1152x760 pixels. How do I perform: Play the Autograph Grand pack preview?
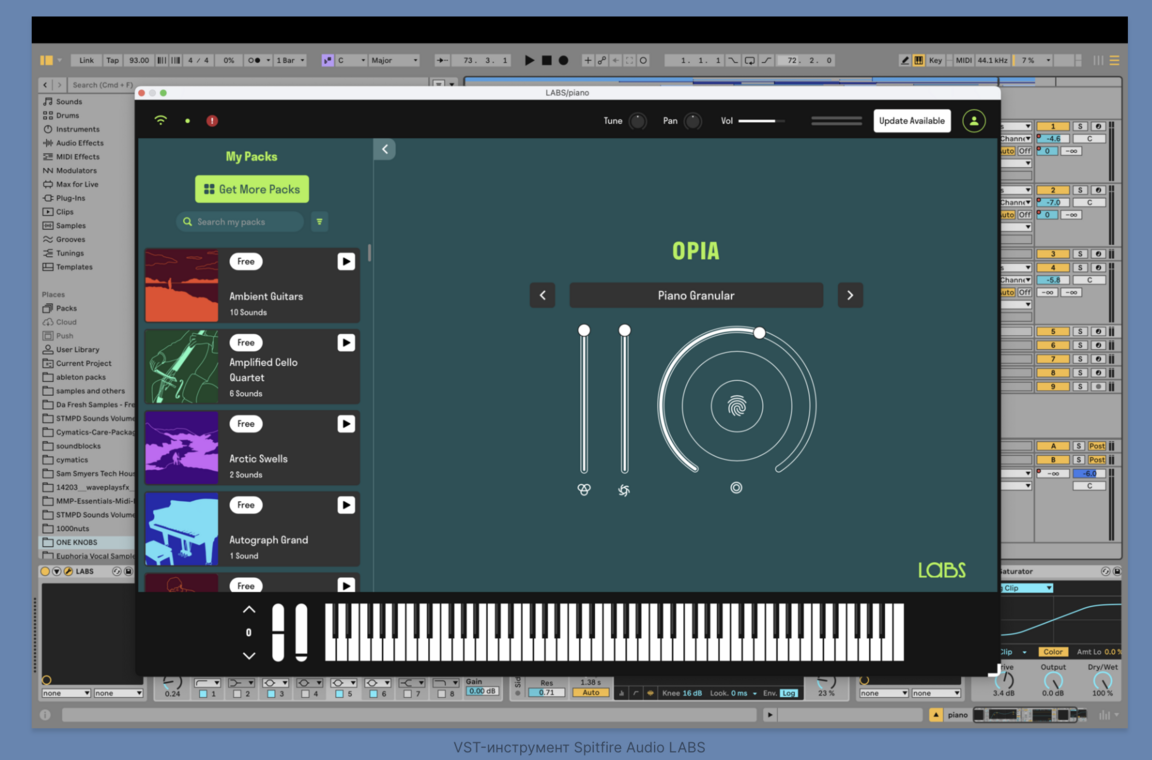[346, 505]
